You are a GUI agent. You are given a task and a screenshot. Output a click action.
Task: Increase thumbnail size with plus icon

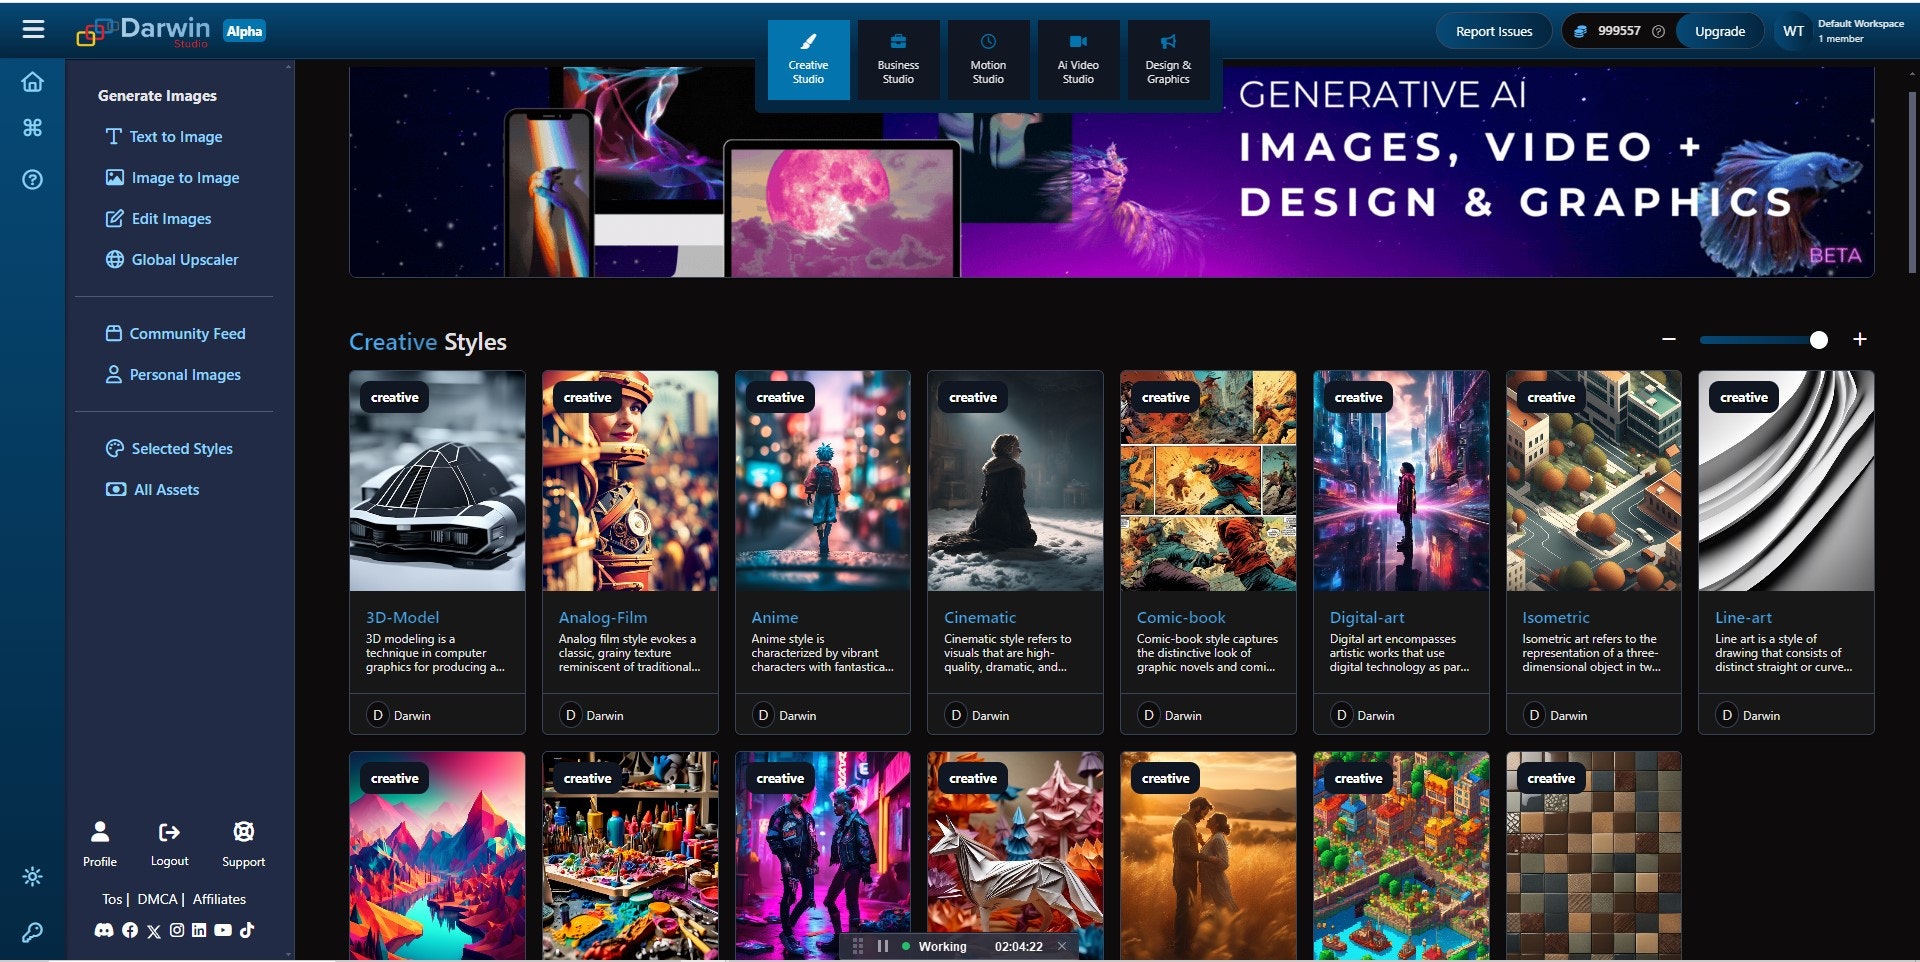click(x=1859, y=339)
